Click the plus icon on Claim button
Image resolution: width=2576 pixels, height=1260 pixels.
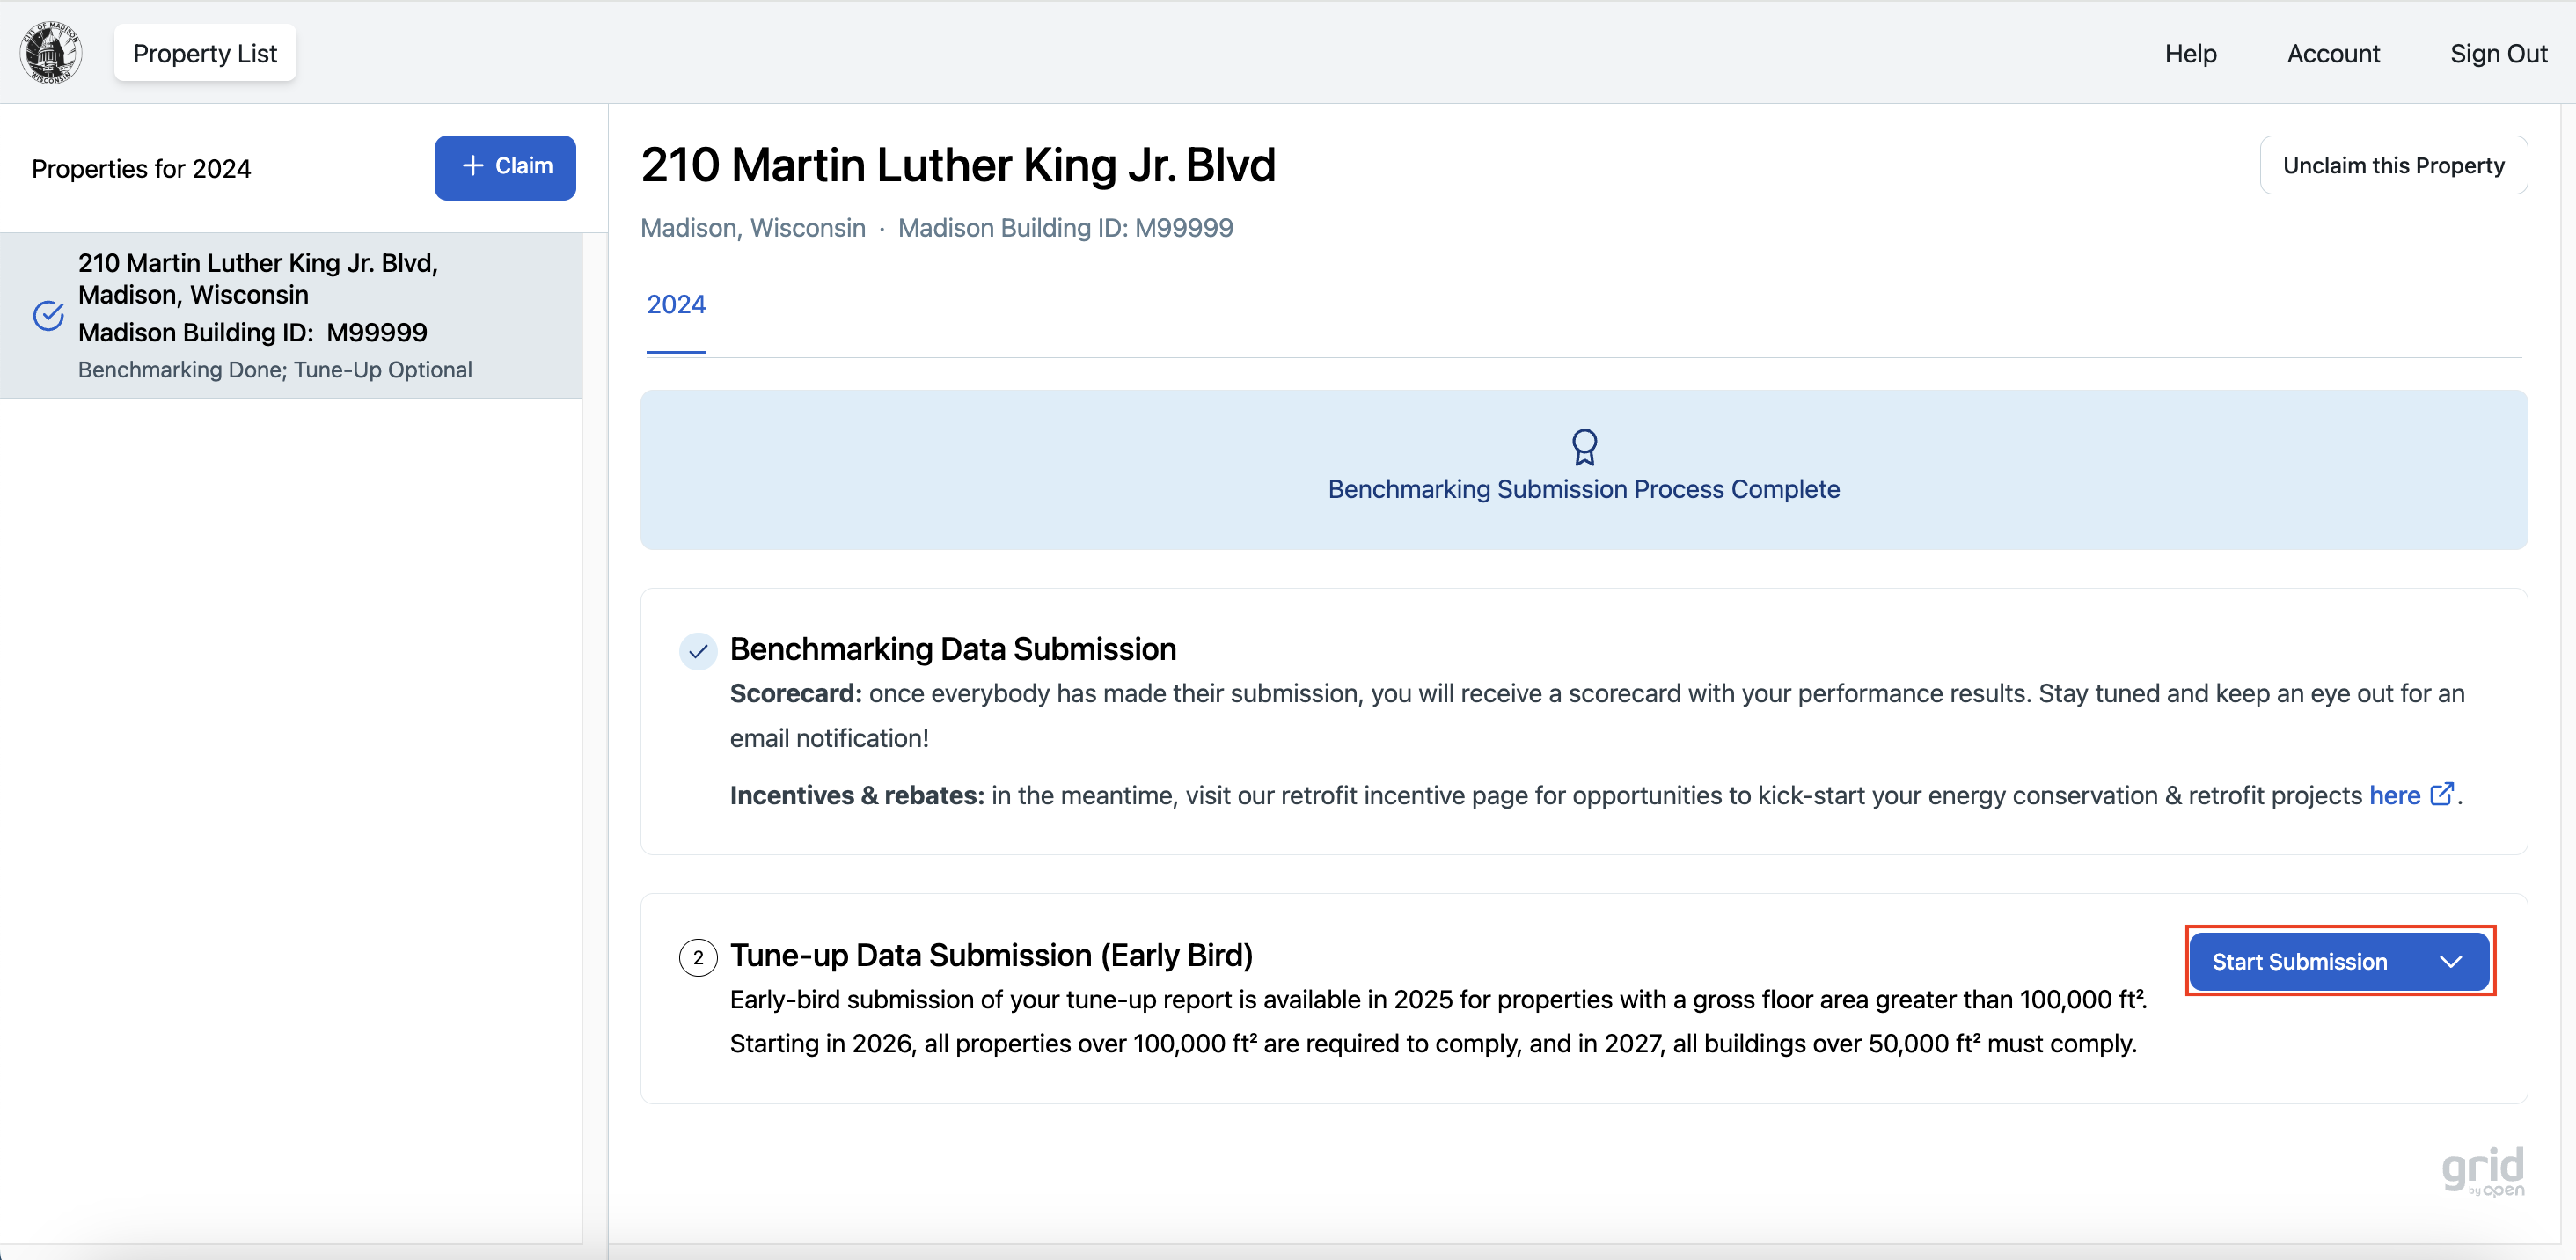[x=473, y=166]
